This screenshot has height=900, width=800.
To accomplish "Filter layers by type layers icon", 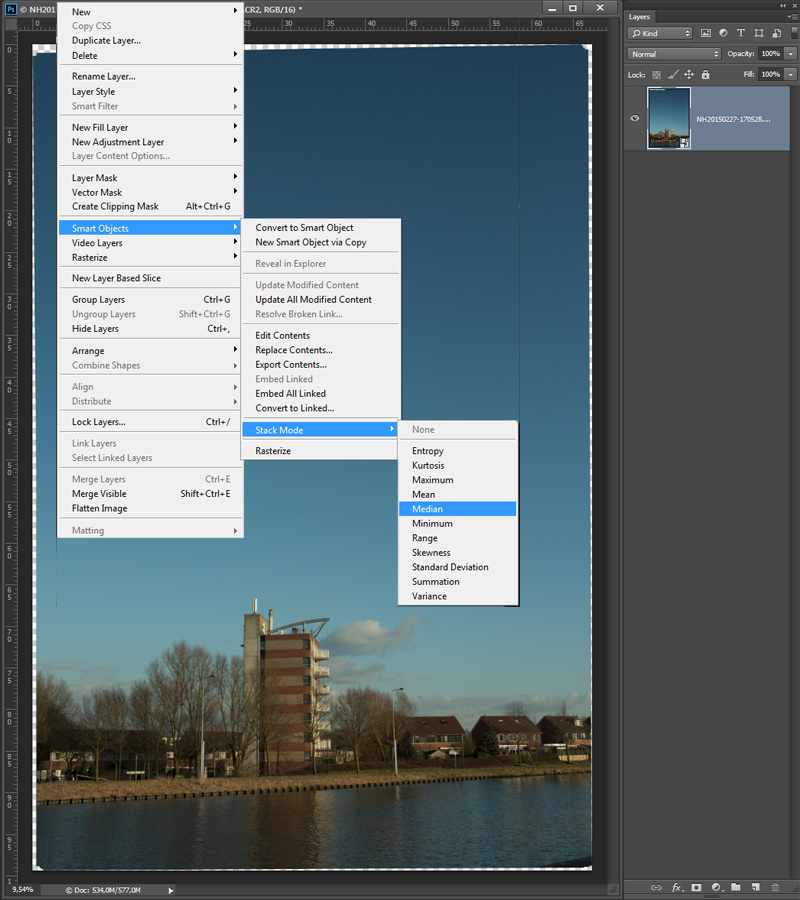I will pos(741,33).
